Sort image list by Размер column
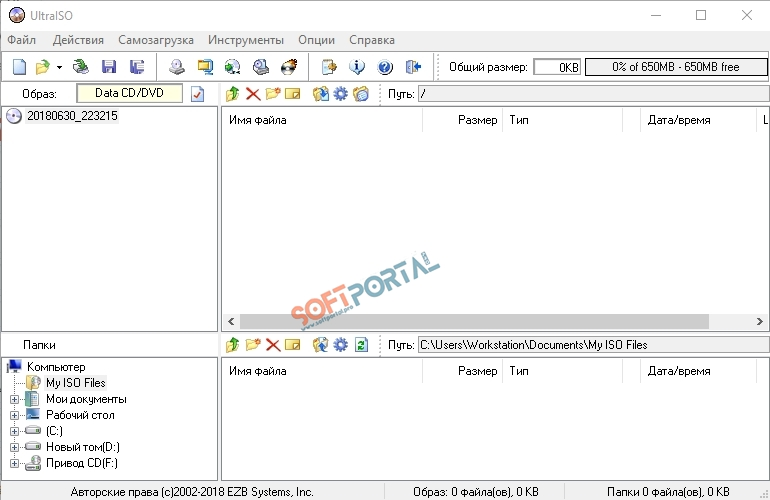770x500 pixels. 463,120
